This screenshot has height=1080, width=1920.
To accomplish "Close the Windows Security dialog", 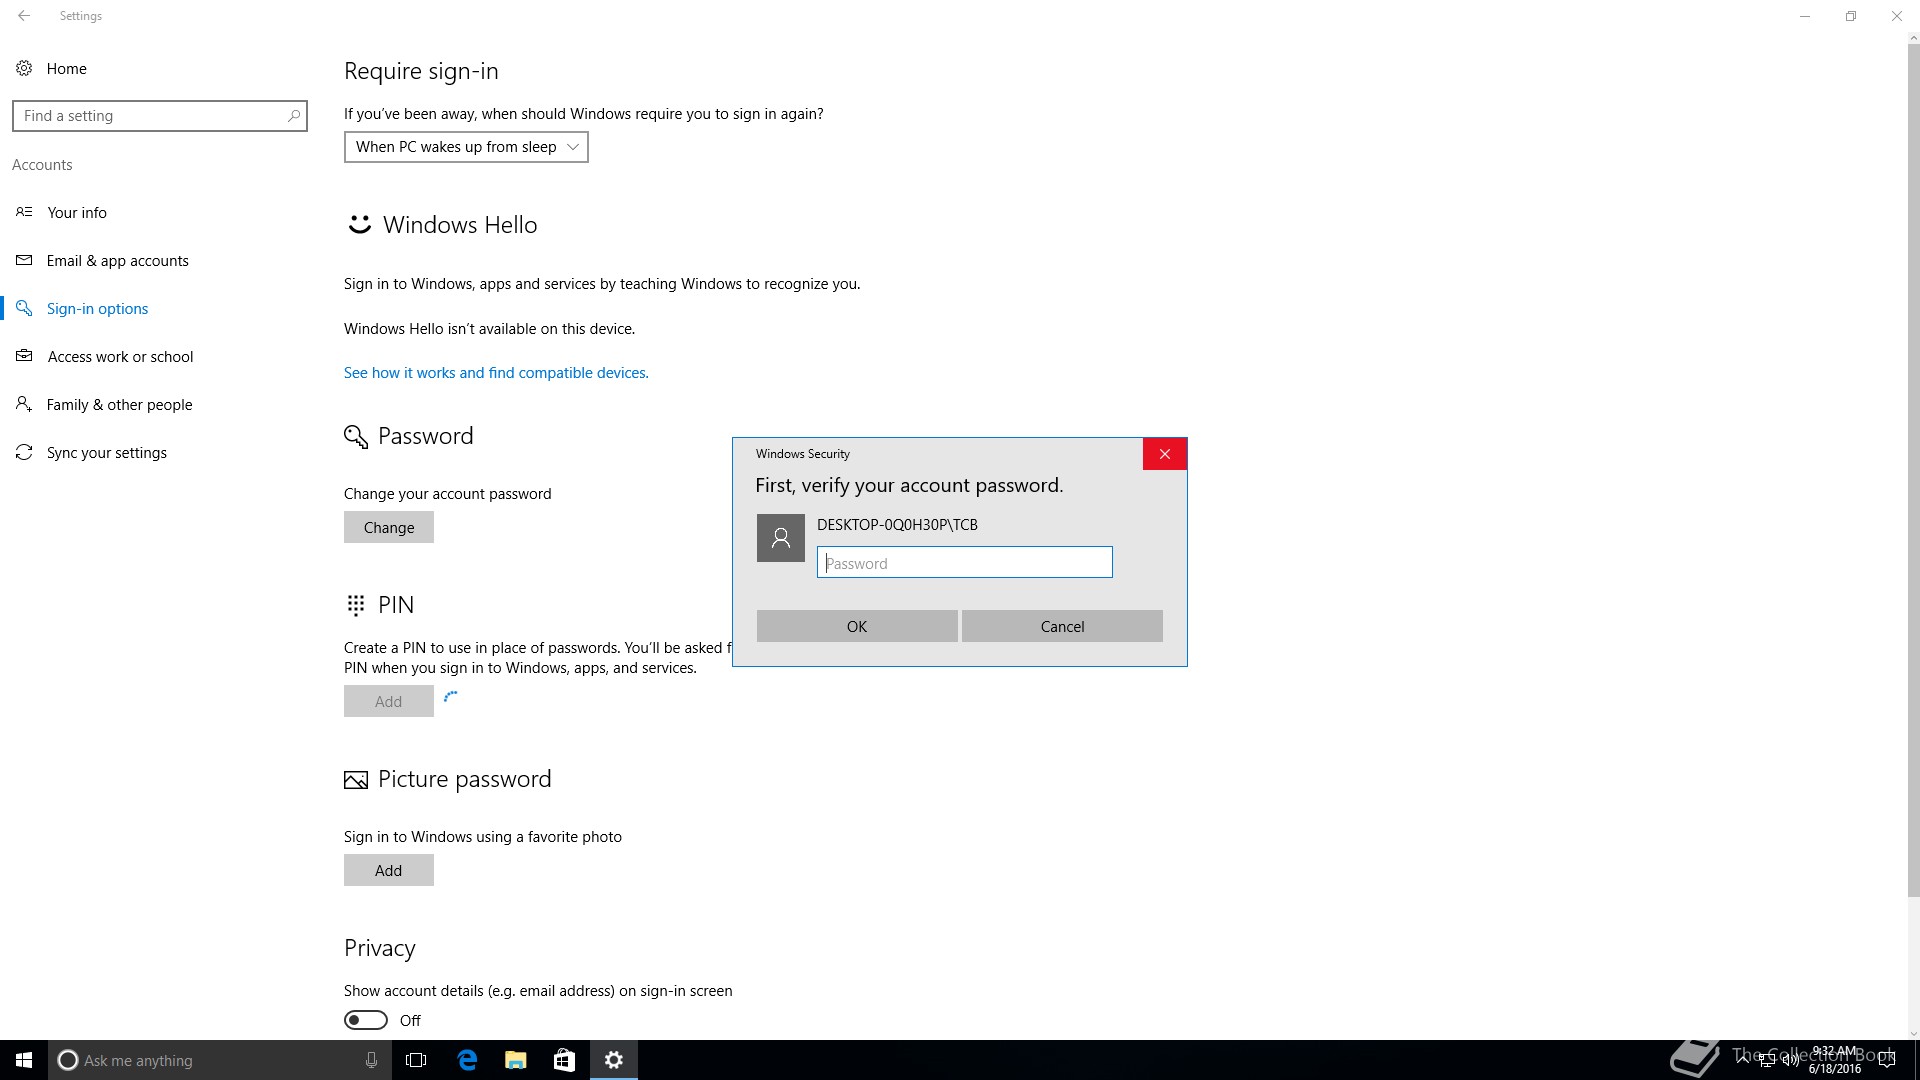I will pyautogui.click(x=1165, y=454).
